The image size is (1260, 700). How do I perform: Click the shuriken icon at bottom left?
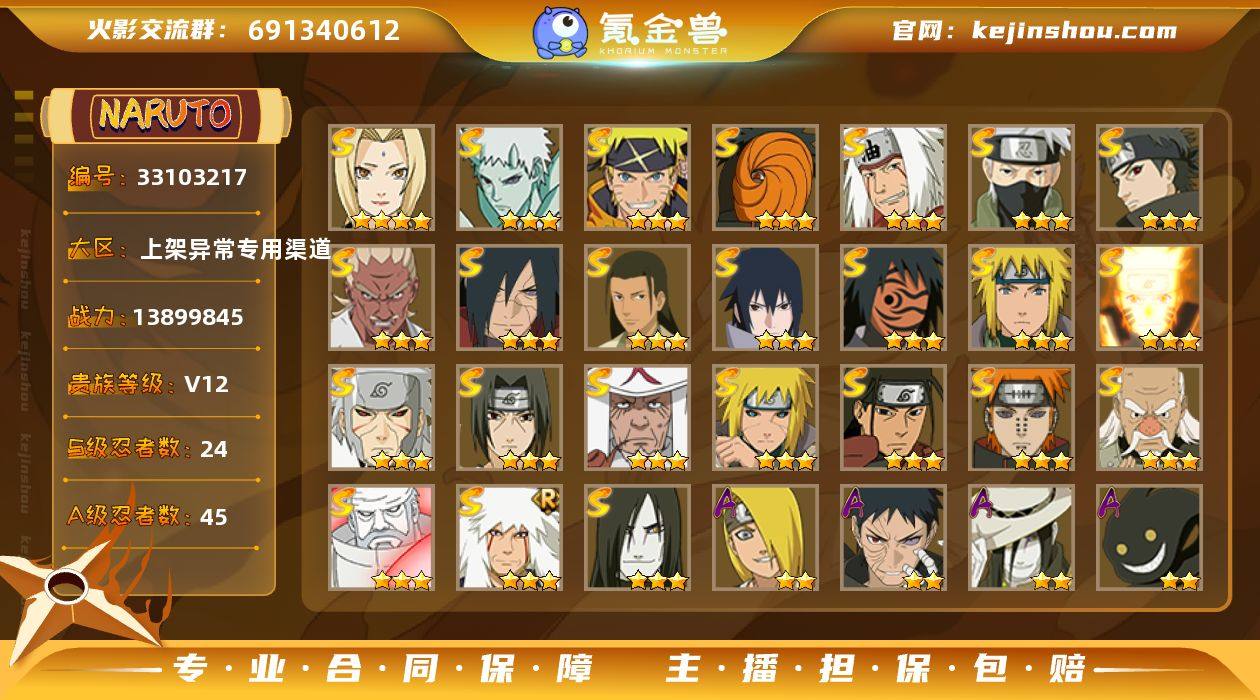(72, 590)
